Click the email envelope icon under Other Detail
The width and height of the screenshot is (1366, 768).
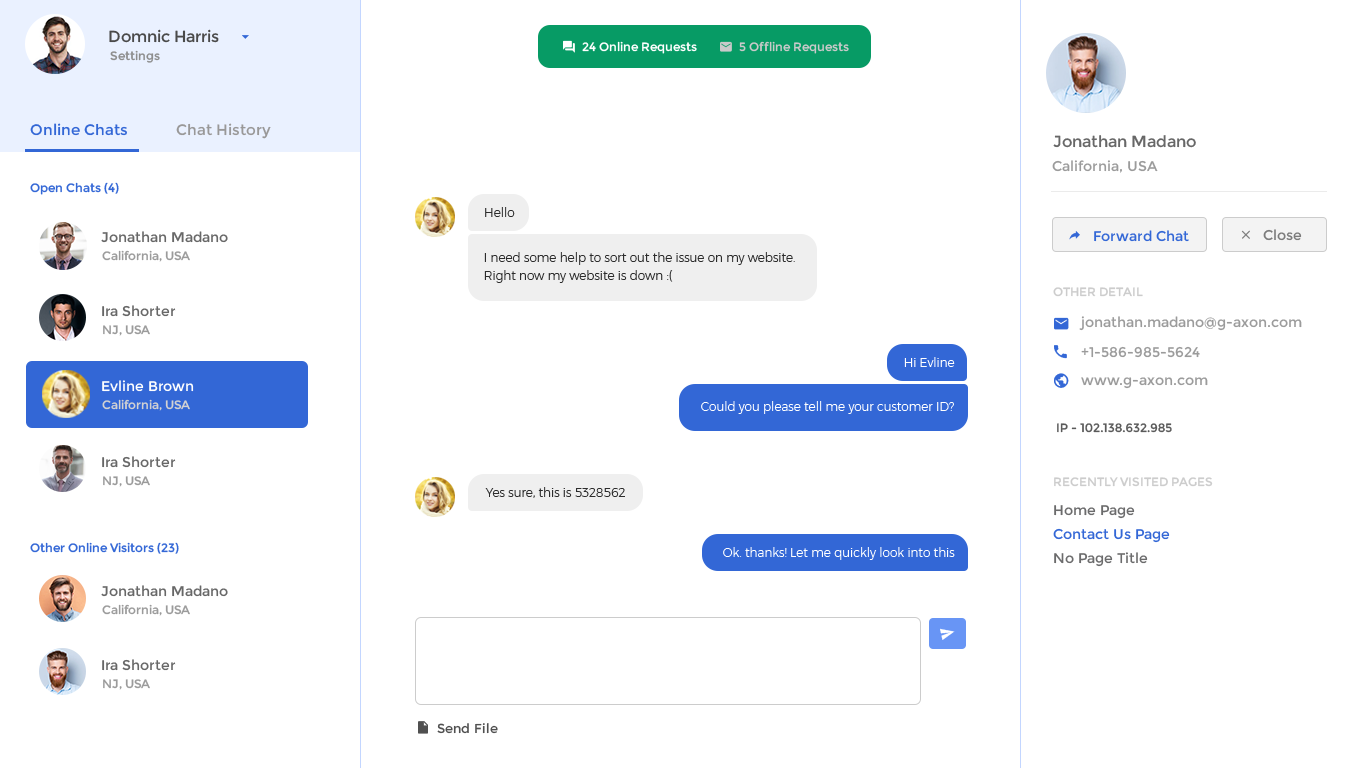click(1060, 323)
